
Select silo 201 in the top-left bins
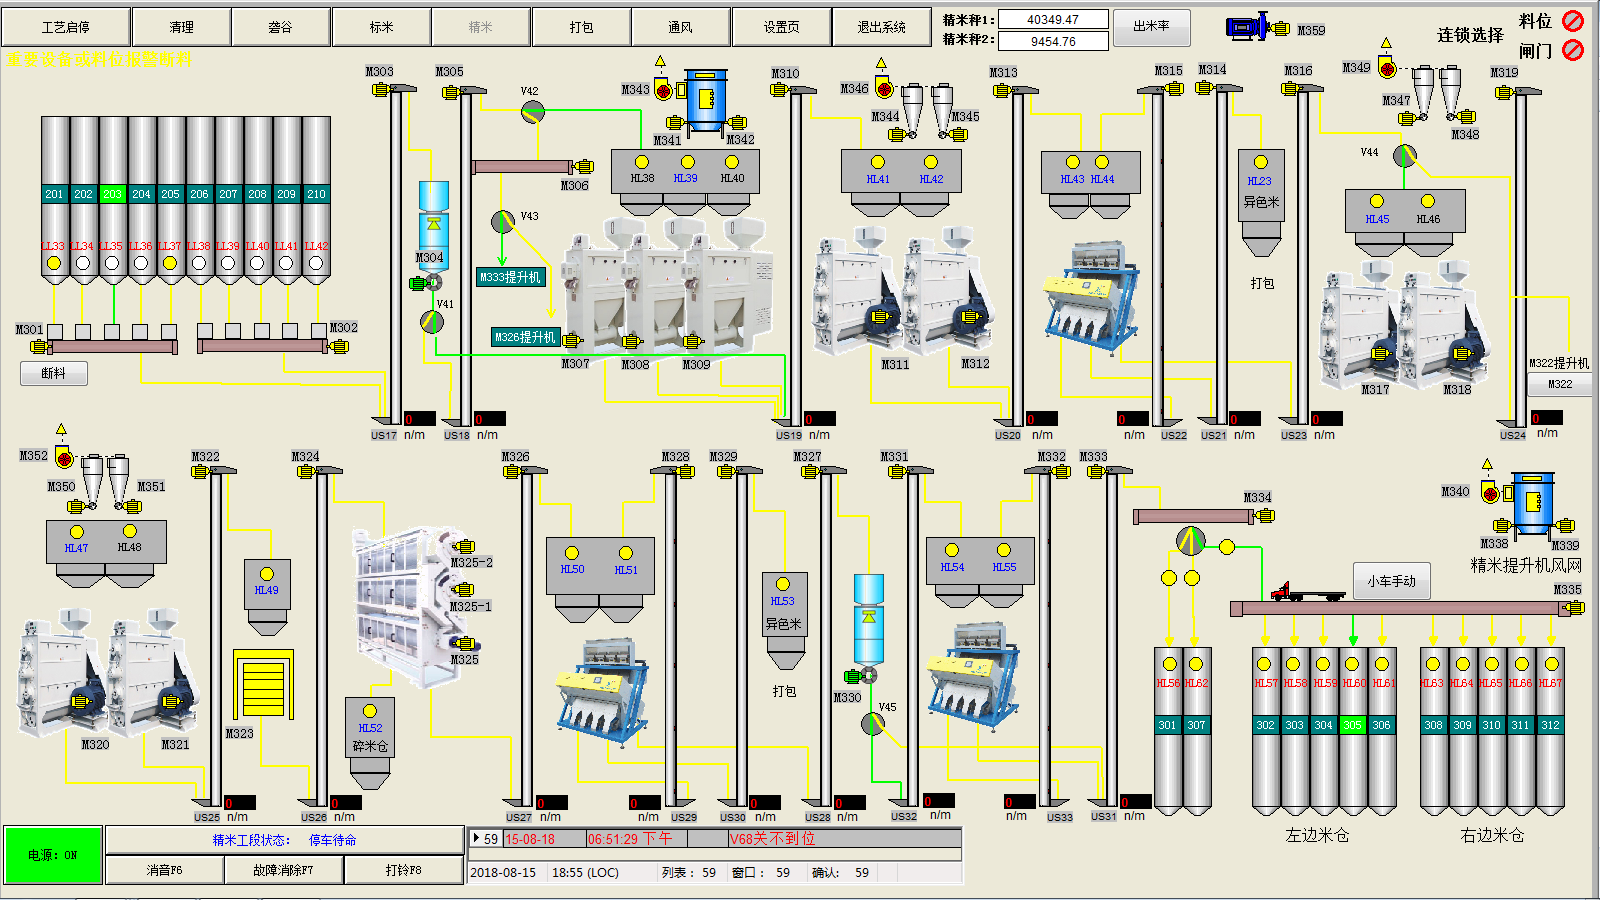pos(54,194)
